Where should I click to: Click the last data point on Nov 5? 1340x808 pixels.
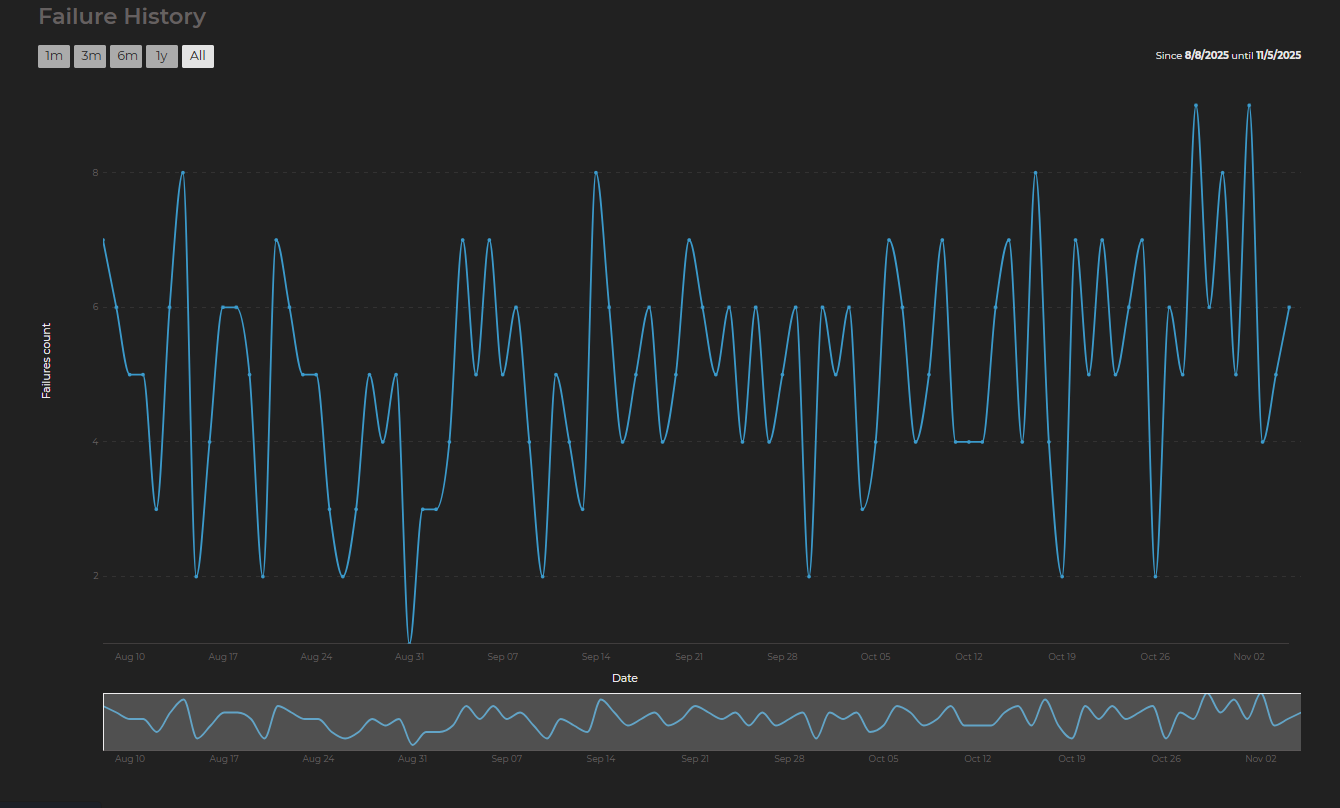(1289, 307)
